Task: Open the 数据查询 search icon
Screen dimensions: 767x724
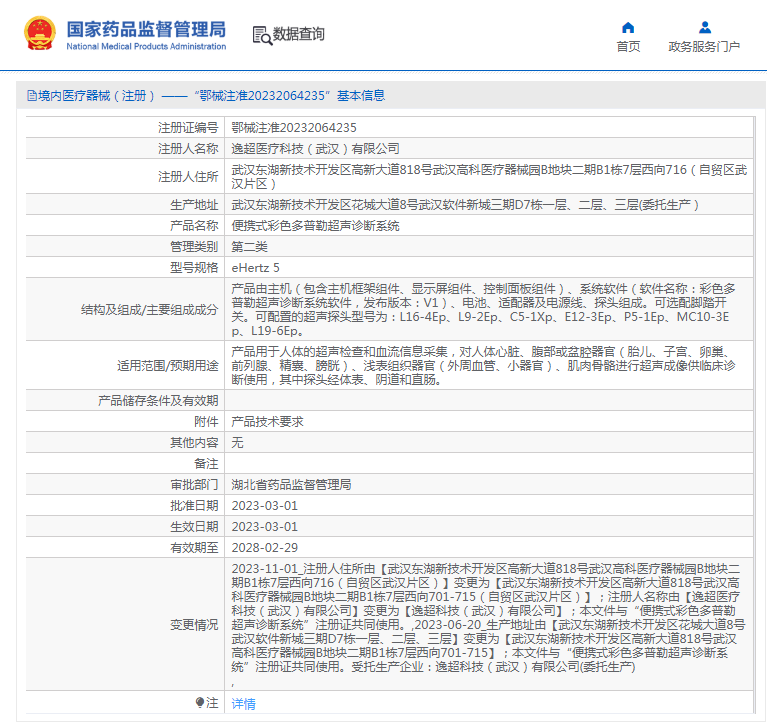Action: click(262, 35)
